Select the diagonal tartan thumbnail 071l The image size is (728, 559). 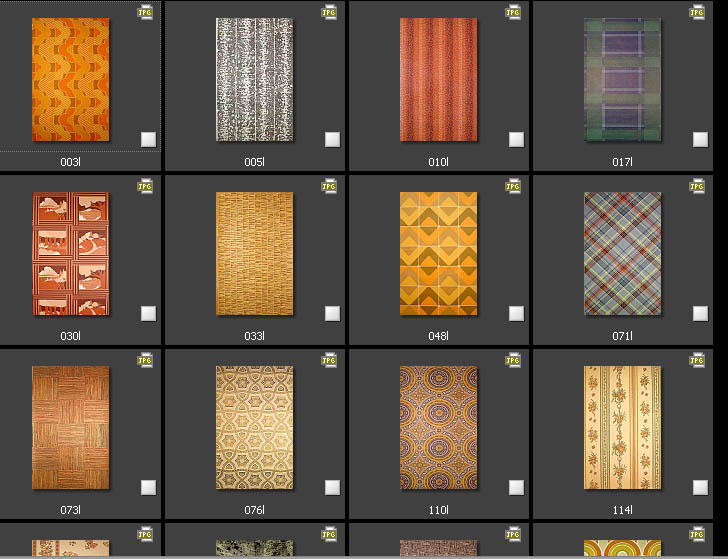point(622,254)
